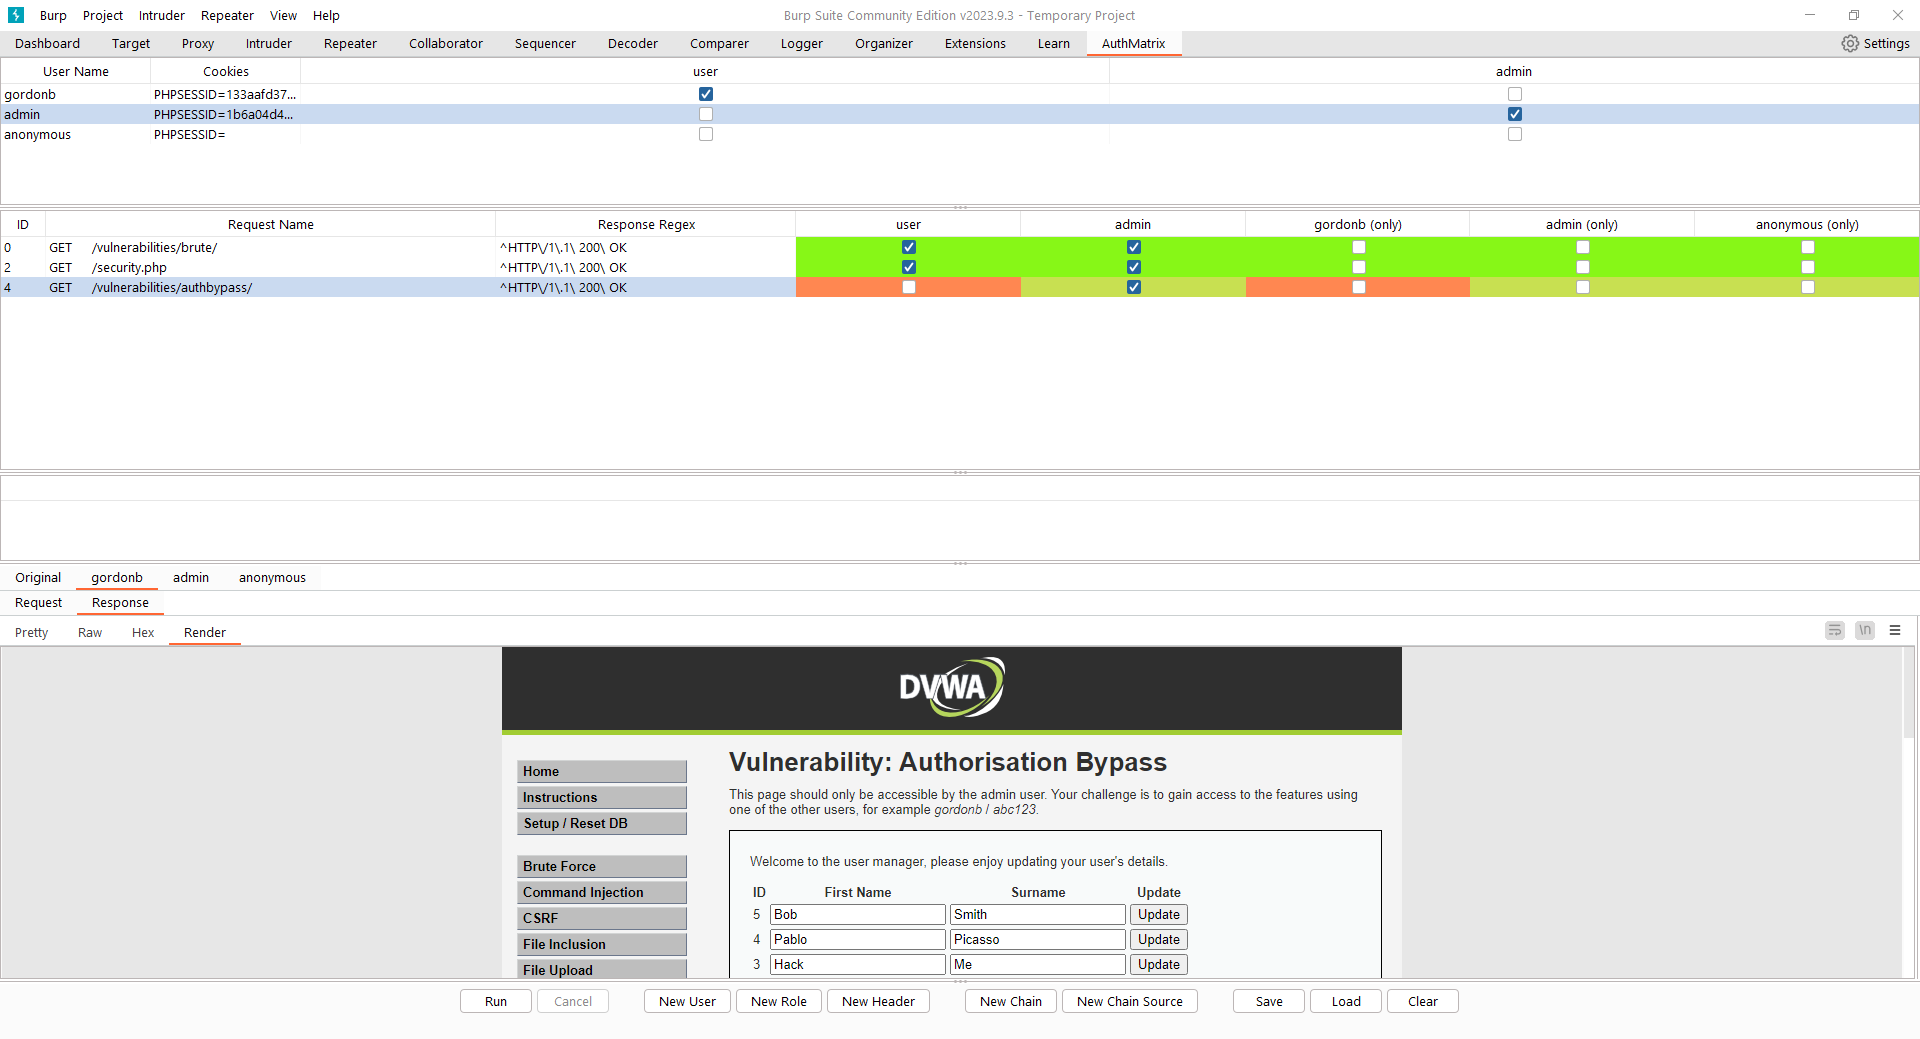Open Settings gear icon
Viewport: 1920px width, 1039px height.
tap(1850, 43)
